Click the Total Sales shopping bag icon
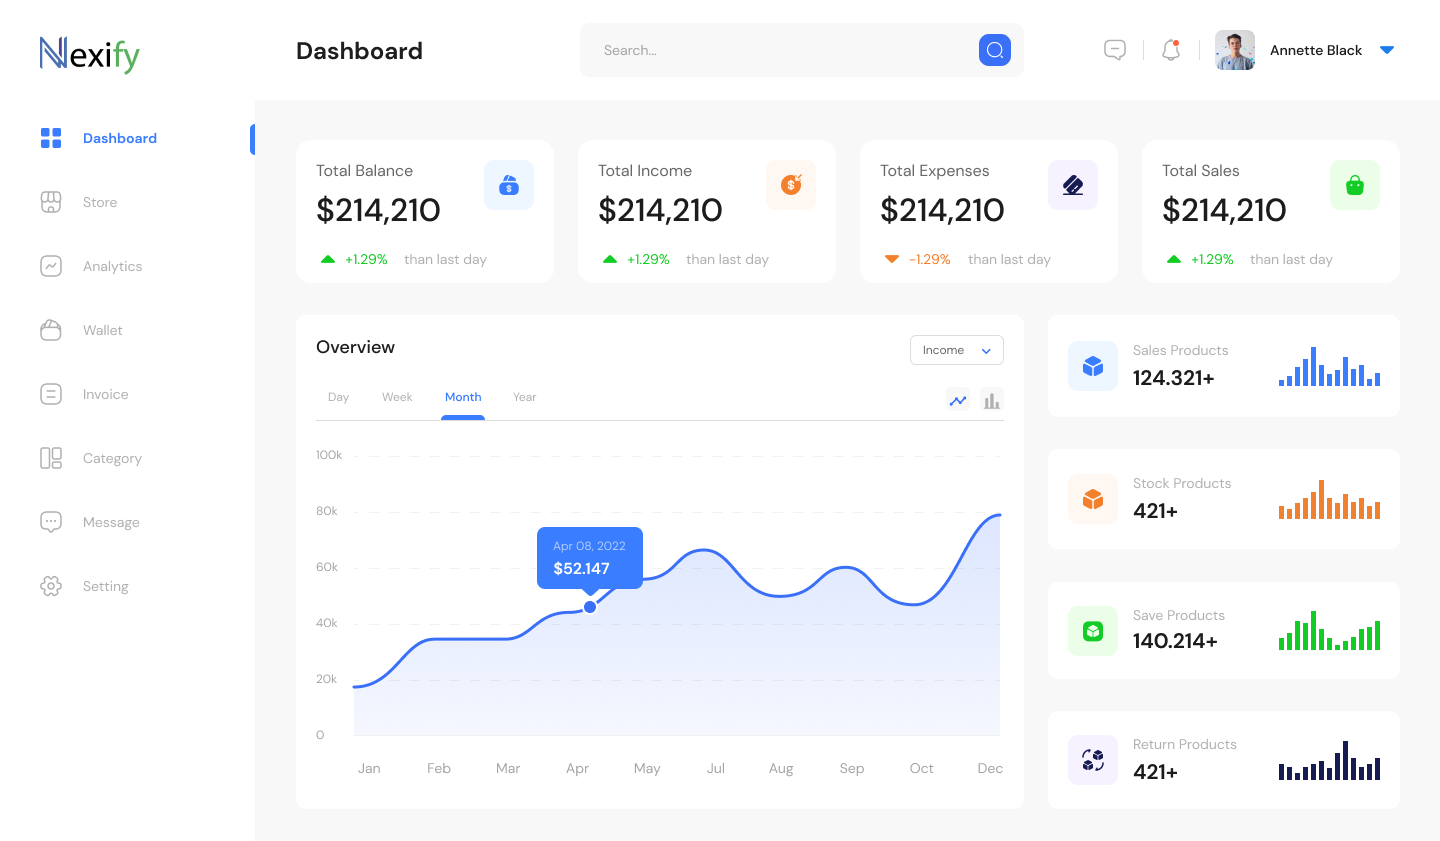Screen dimensions: 1440x841 [x=1355, y=185]
